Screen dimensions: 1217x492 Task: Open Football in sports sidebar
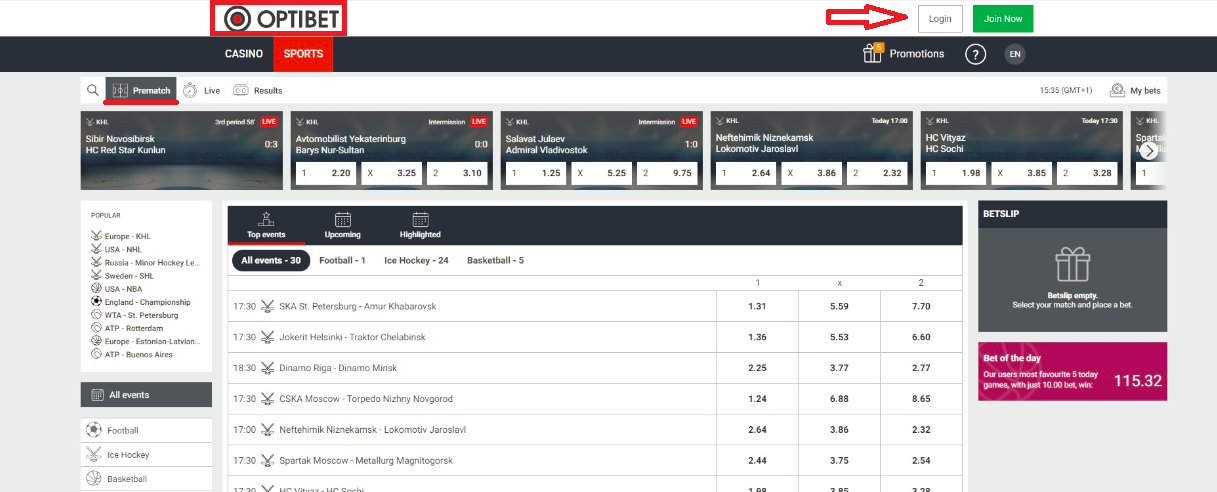click(x=146, y=430)
